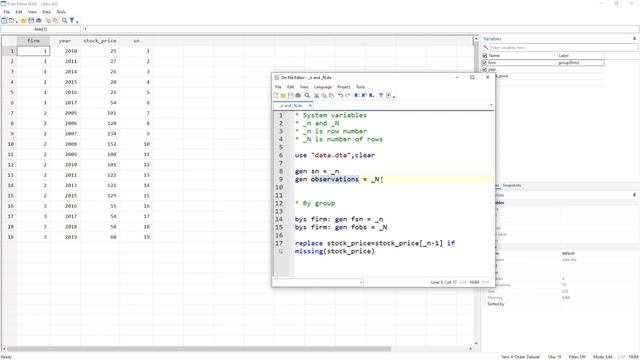Close the _n and _N.do tab
Image resolution: width=640 pixels, height=360 pixels.
pos(310,106)
